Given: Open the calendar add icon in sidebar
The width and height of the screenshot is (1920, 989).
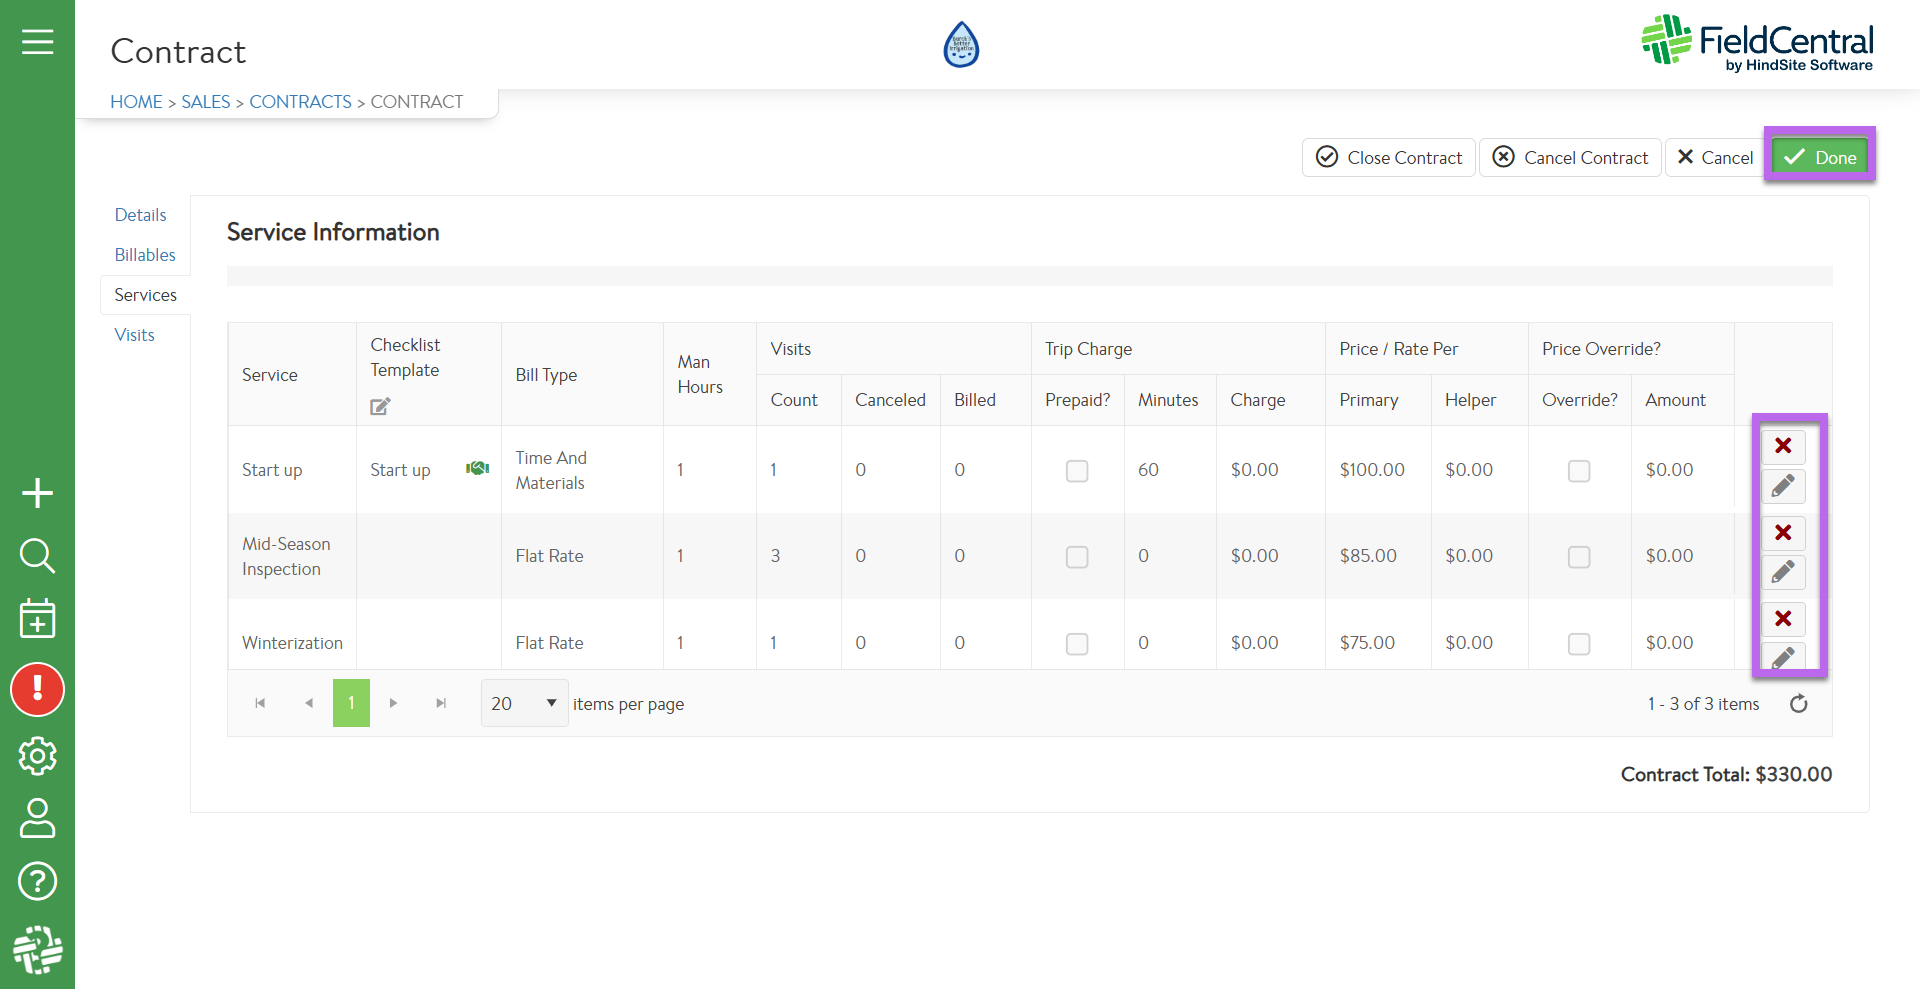Looking at the screenshot, I should (x=37, y=619).
